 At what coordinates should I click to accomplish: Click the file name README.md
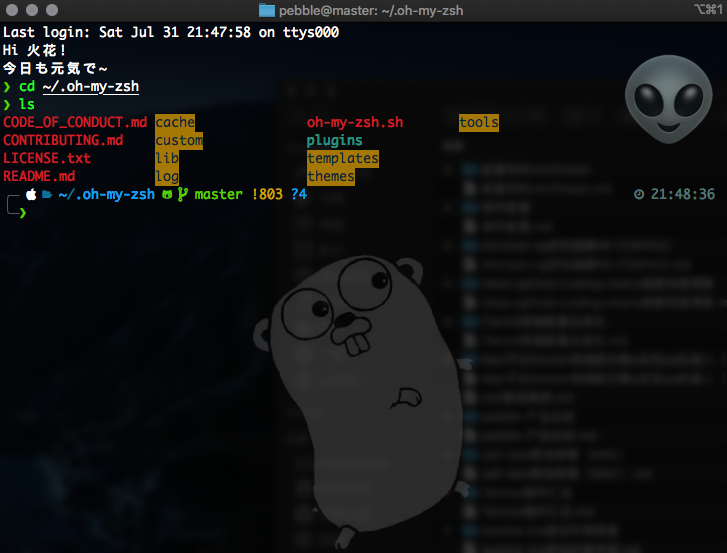pyautogui.click(x=39, y=176)
